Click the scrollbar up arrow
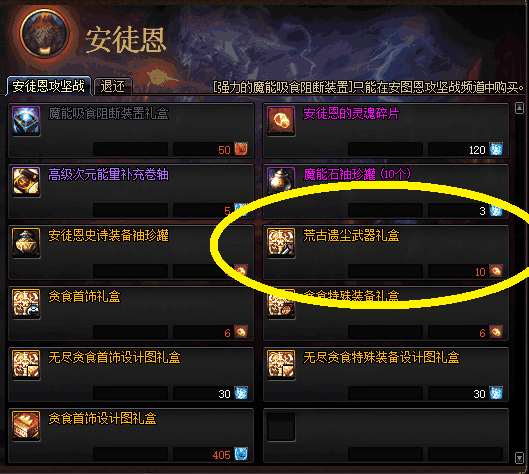 (519, 108)
